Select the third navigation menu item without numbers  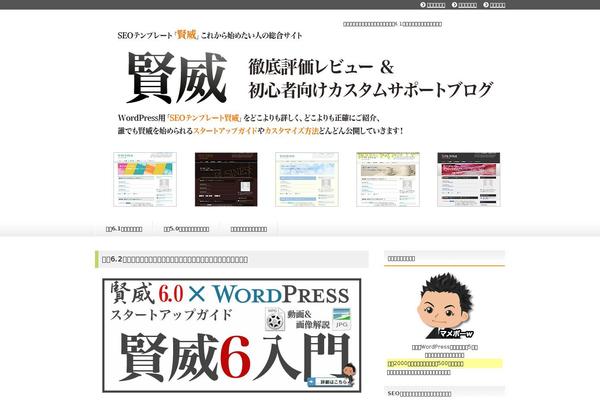(x=249, y=229)
